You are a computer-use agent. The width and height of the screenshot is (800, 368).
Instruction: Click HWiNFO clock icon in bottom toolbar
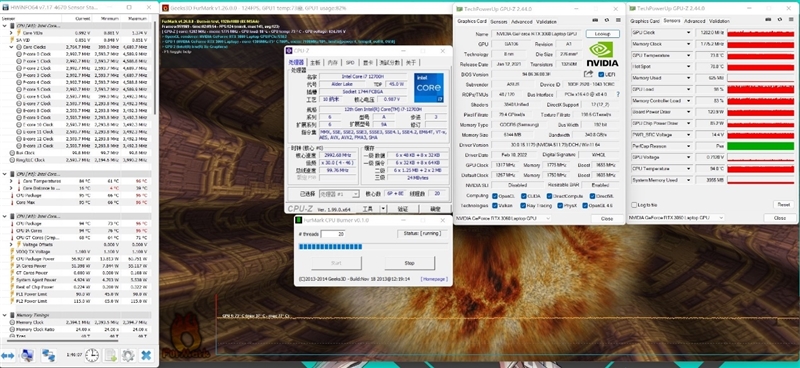coord(92,355)
